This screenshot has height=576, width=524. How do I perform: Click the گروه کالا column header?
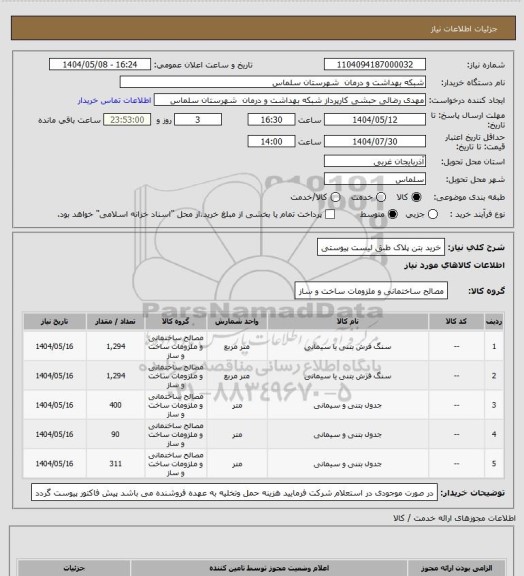[x=176, y=322]
